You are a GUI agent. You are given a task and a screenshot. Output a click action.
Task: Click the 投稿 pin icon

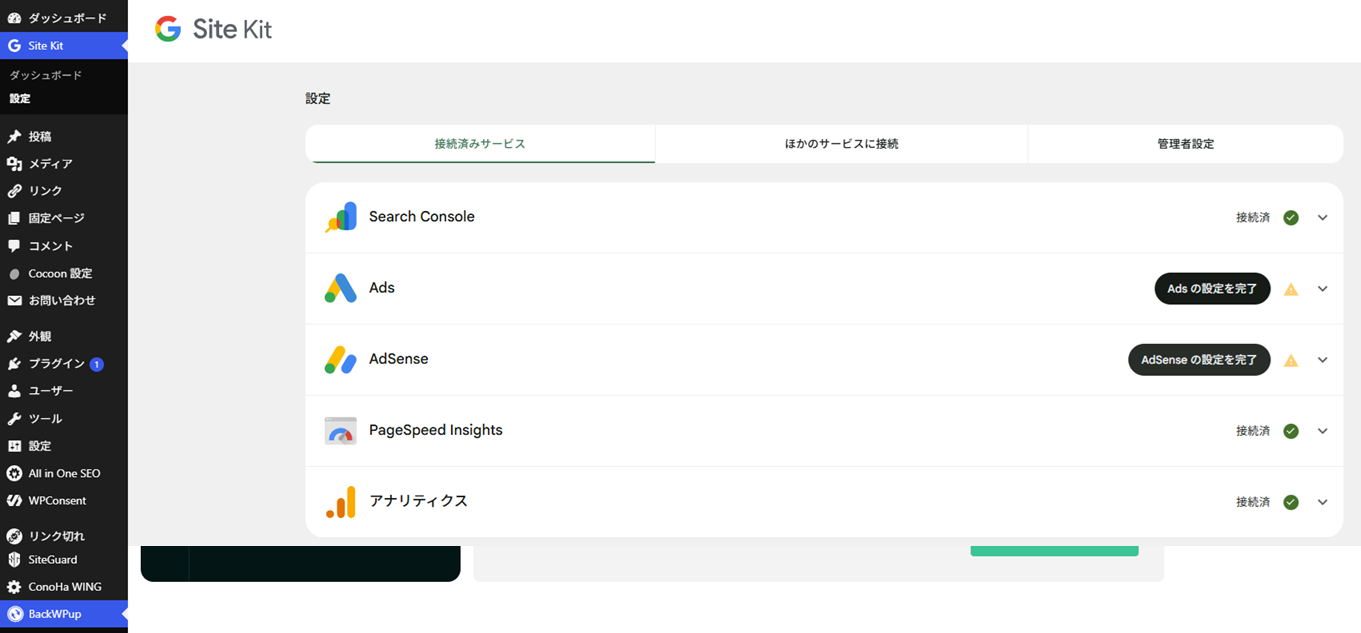click(14, 136)
